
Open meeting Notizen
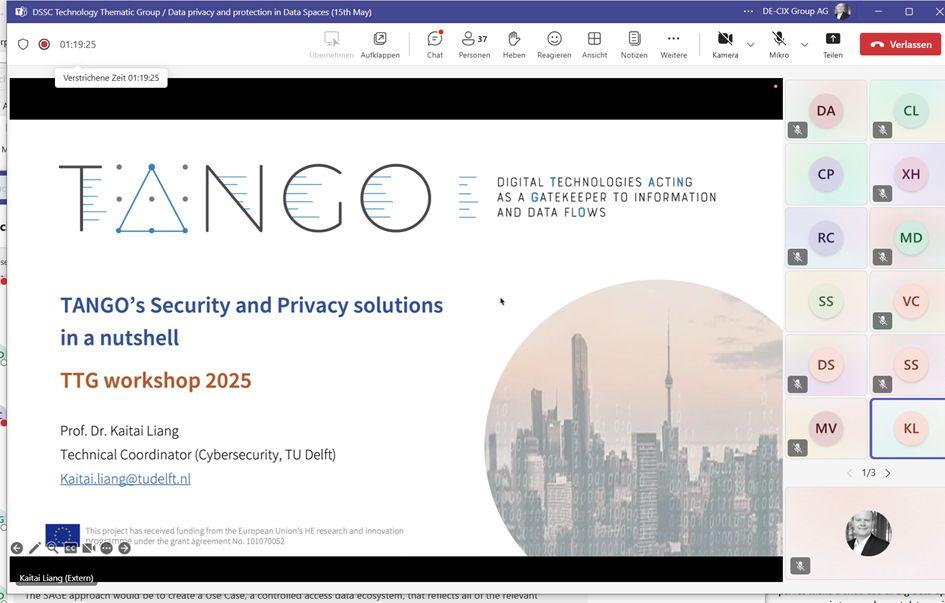pos(634,44)
